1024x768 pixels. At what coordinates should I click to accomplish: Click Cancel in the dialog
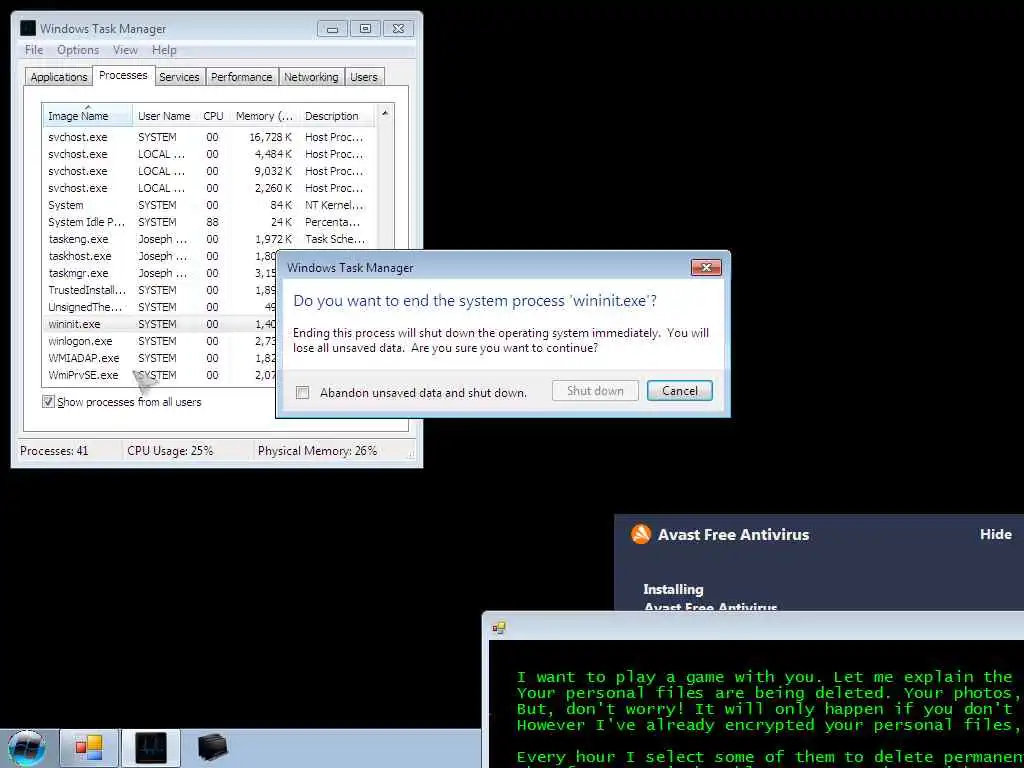click(x=680, y=391)
